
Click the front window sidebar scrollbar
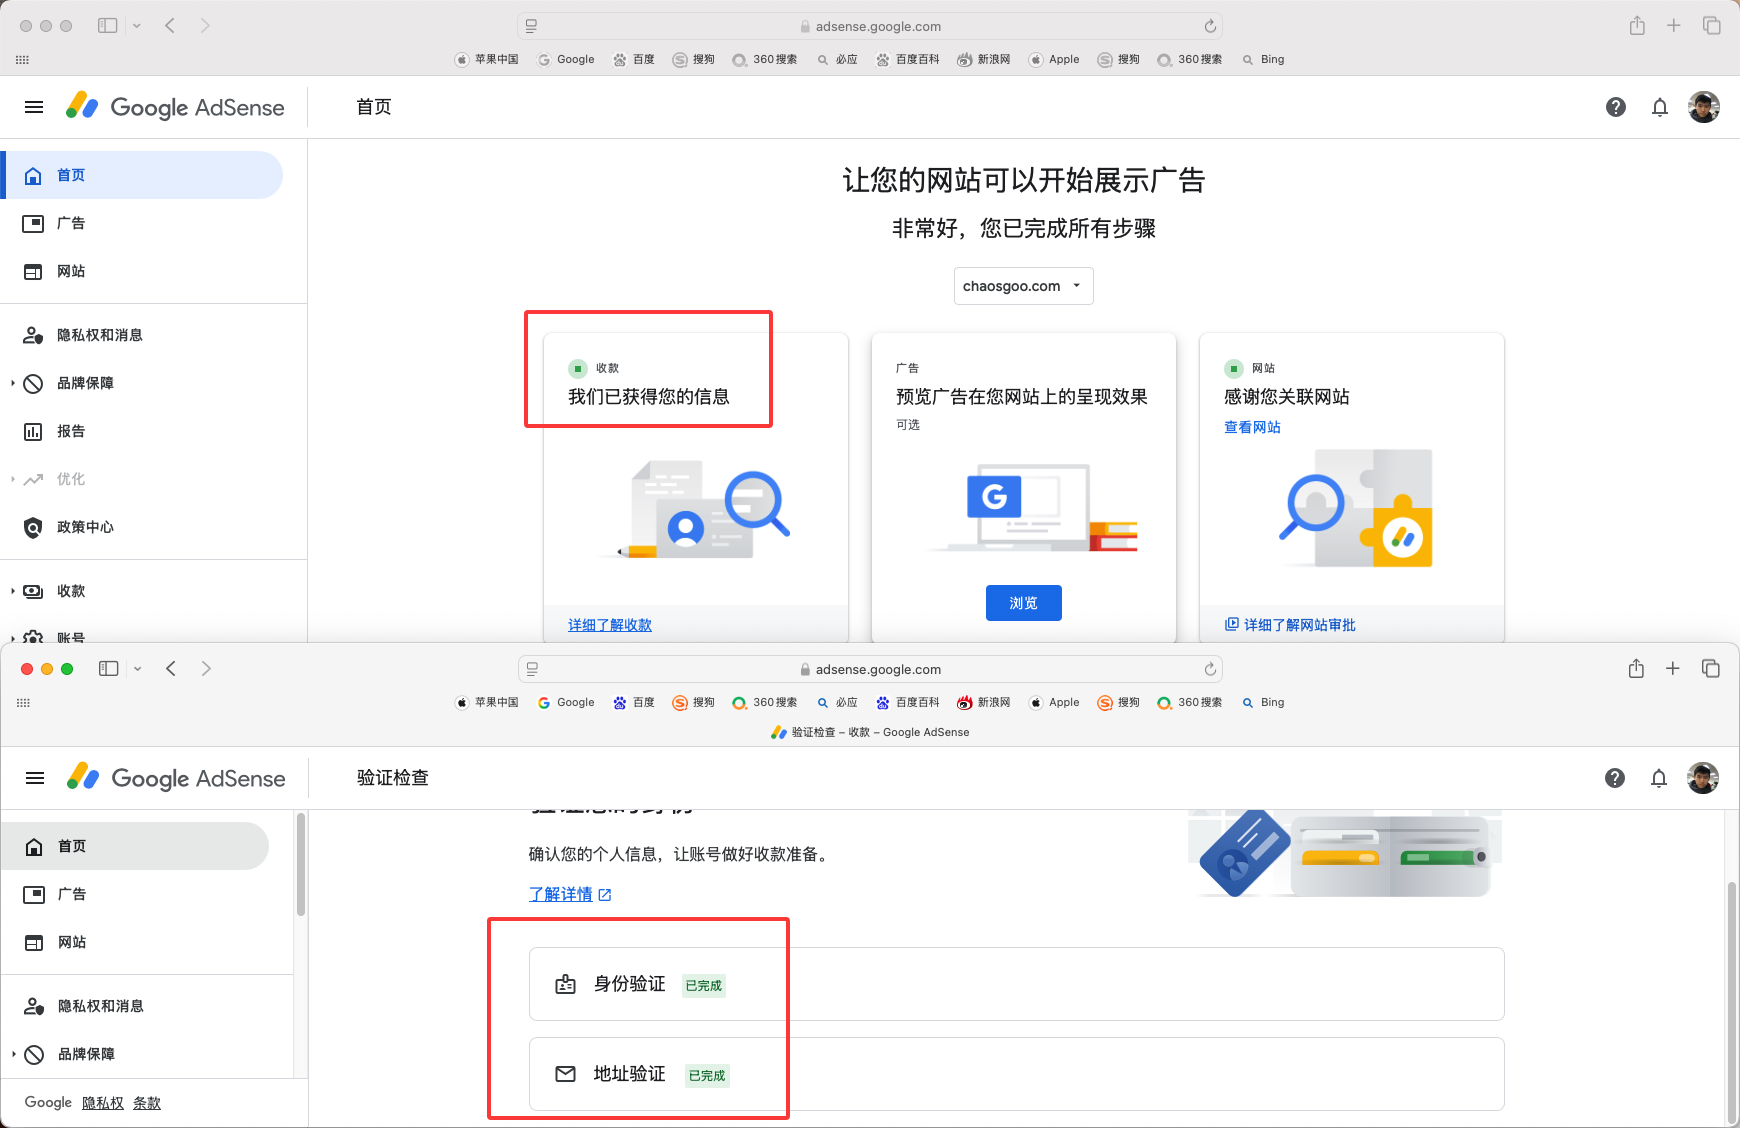pos(301,865)
